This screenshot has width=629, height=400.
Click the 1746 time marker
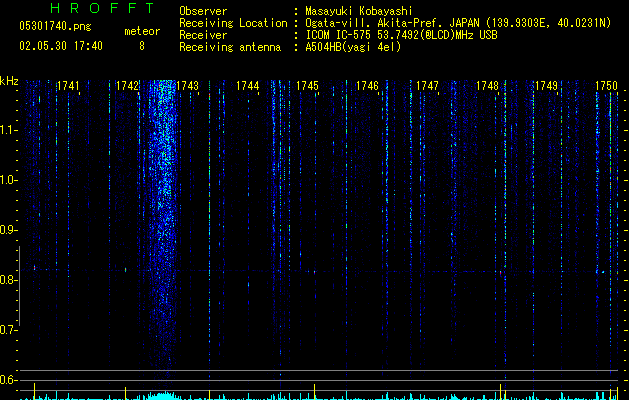[x=367, y=86]
